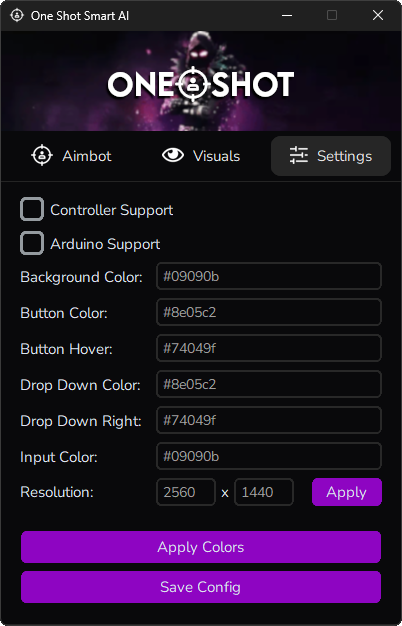
Task: Click the sliders icon on the Settings tab
Action: 299,155
